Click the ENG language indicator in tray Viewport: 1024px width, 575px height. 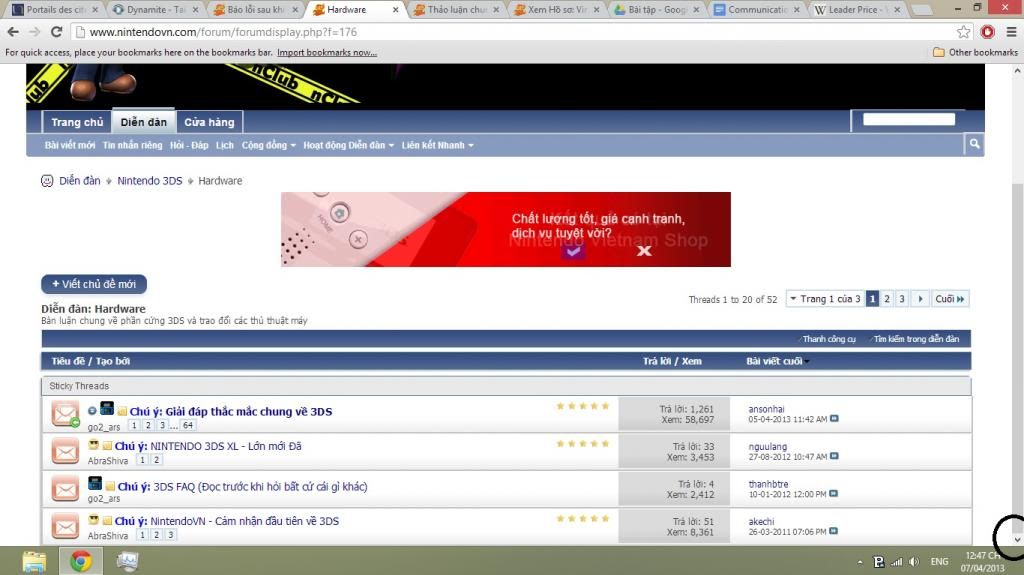tap(939, 562)
